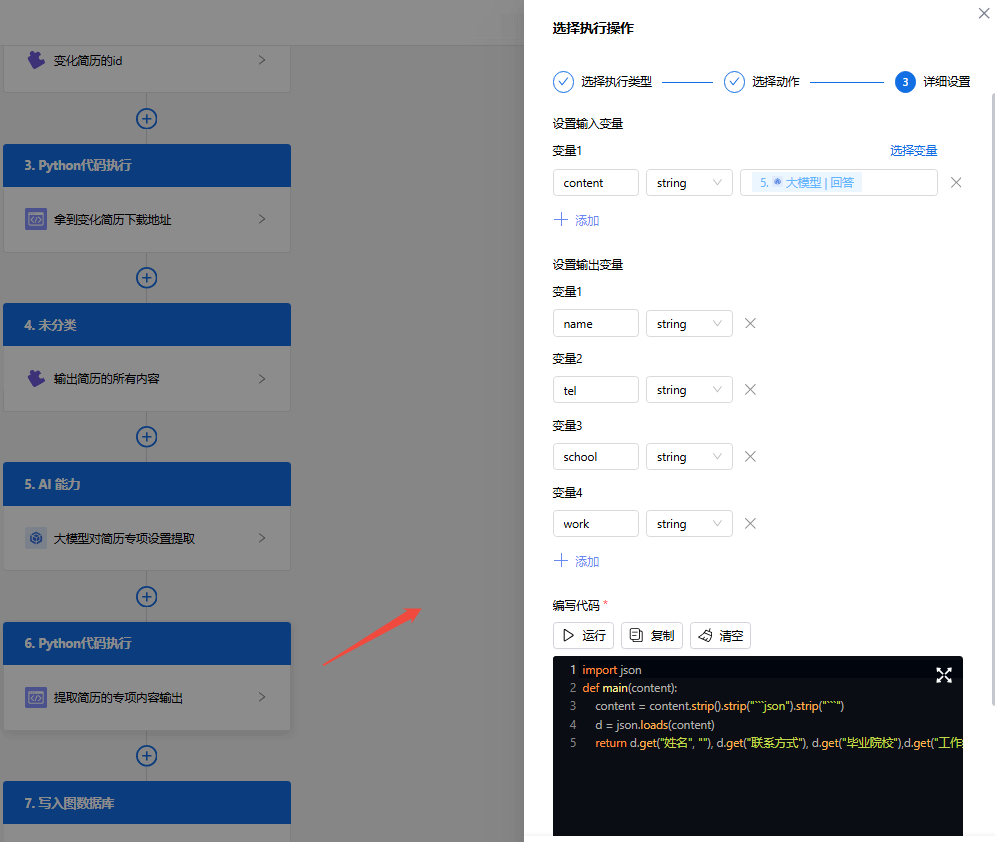Edit the school output variable field
995x842 pixels.
click(x=595, y=457)
